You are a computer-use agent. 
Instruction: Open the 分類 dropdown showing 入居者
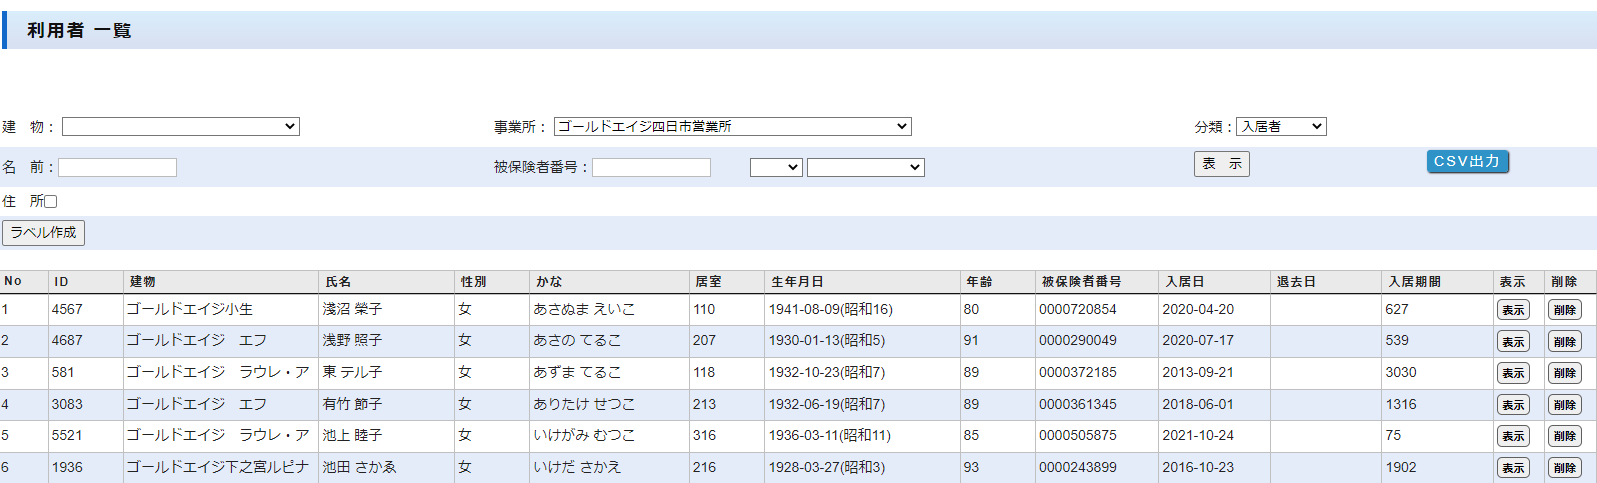point(1281,127)
